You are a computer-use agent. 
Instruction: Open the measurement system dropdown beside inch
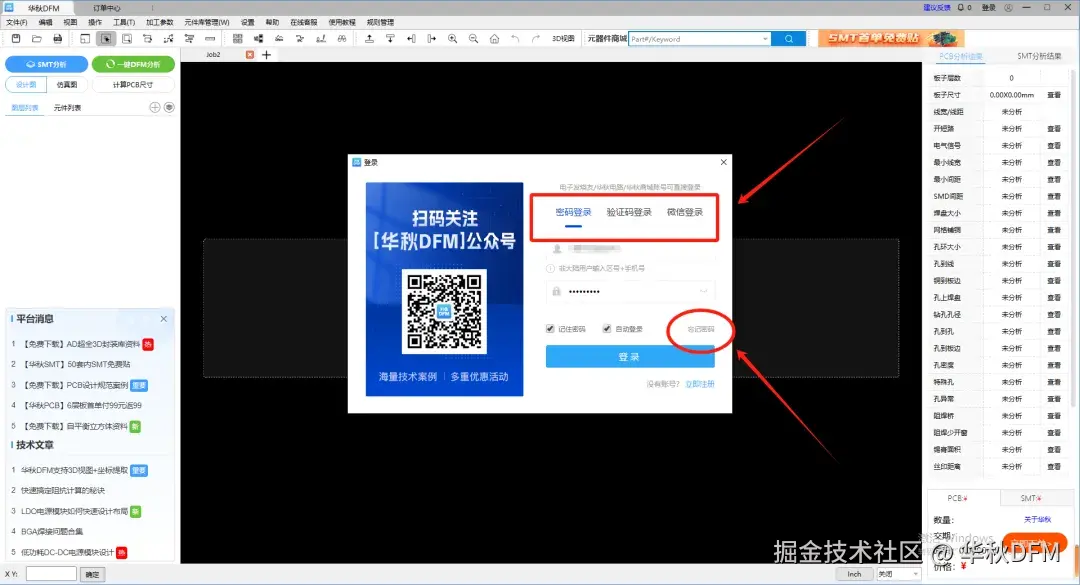tap(898, 574)
